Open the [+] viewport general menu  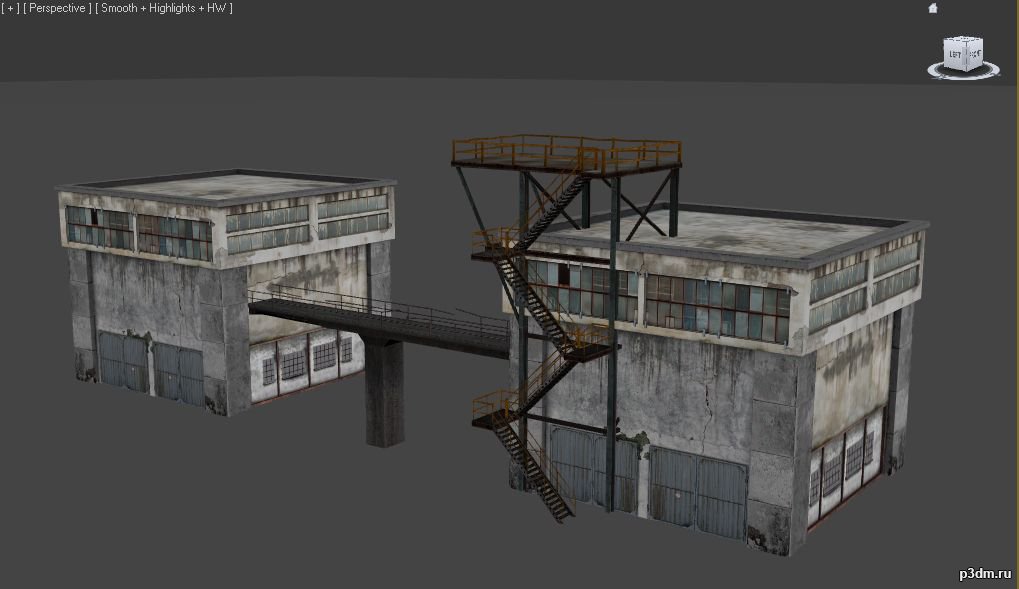10,8
